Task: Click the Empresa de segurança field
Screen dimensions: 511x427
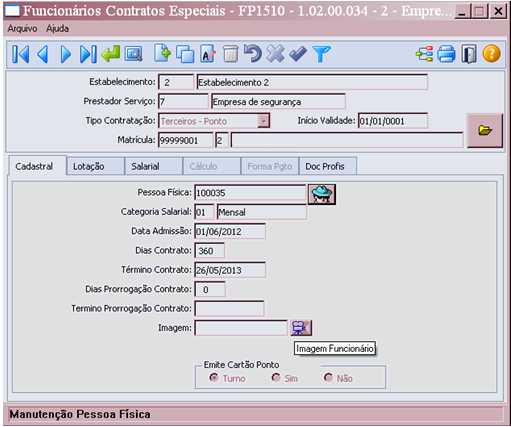Action: pos(278,102)
